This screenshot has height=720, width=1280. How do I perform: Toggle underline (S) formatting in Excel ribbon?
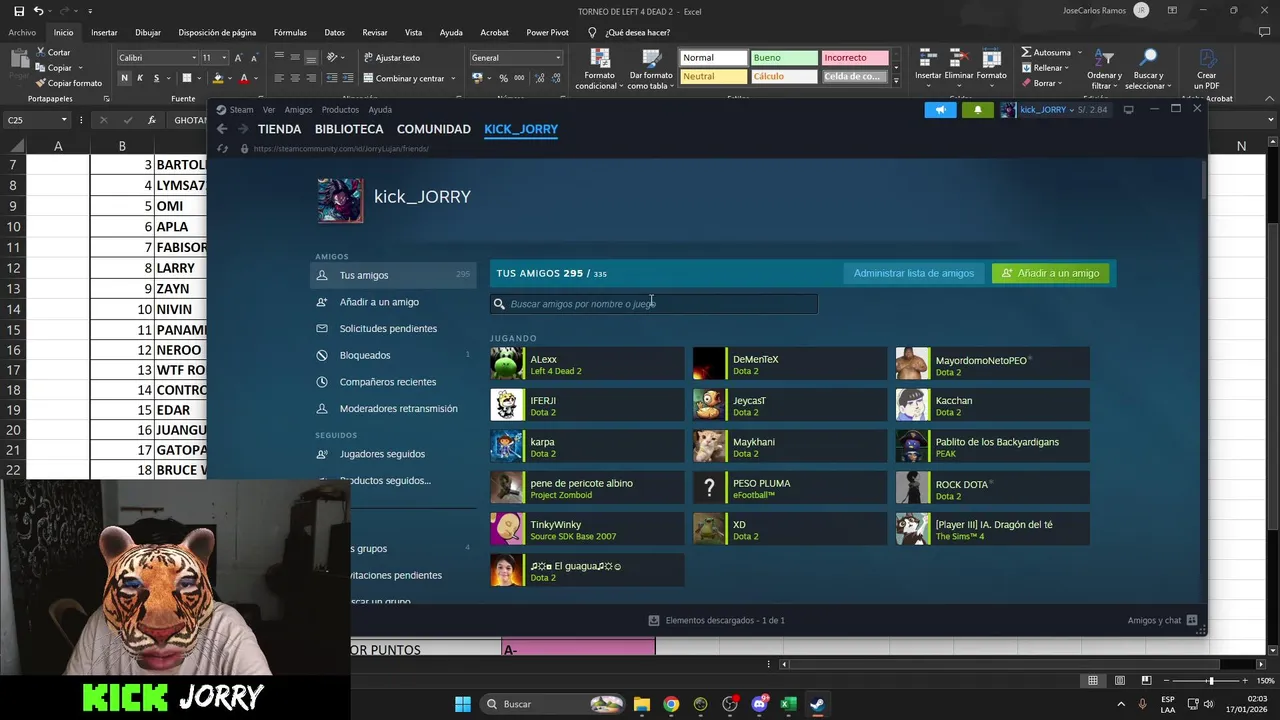pyautogui.click(x=155, y=78)
